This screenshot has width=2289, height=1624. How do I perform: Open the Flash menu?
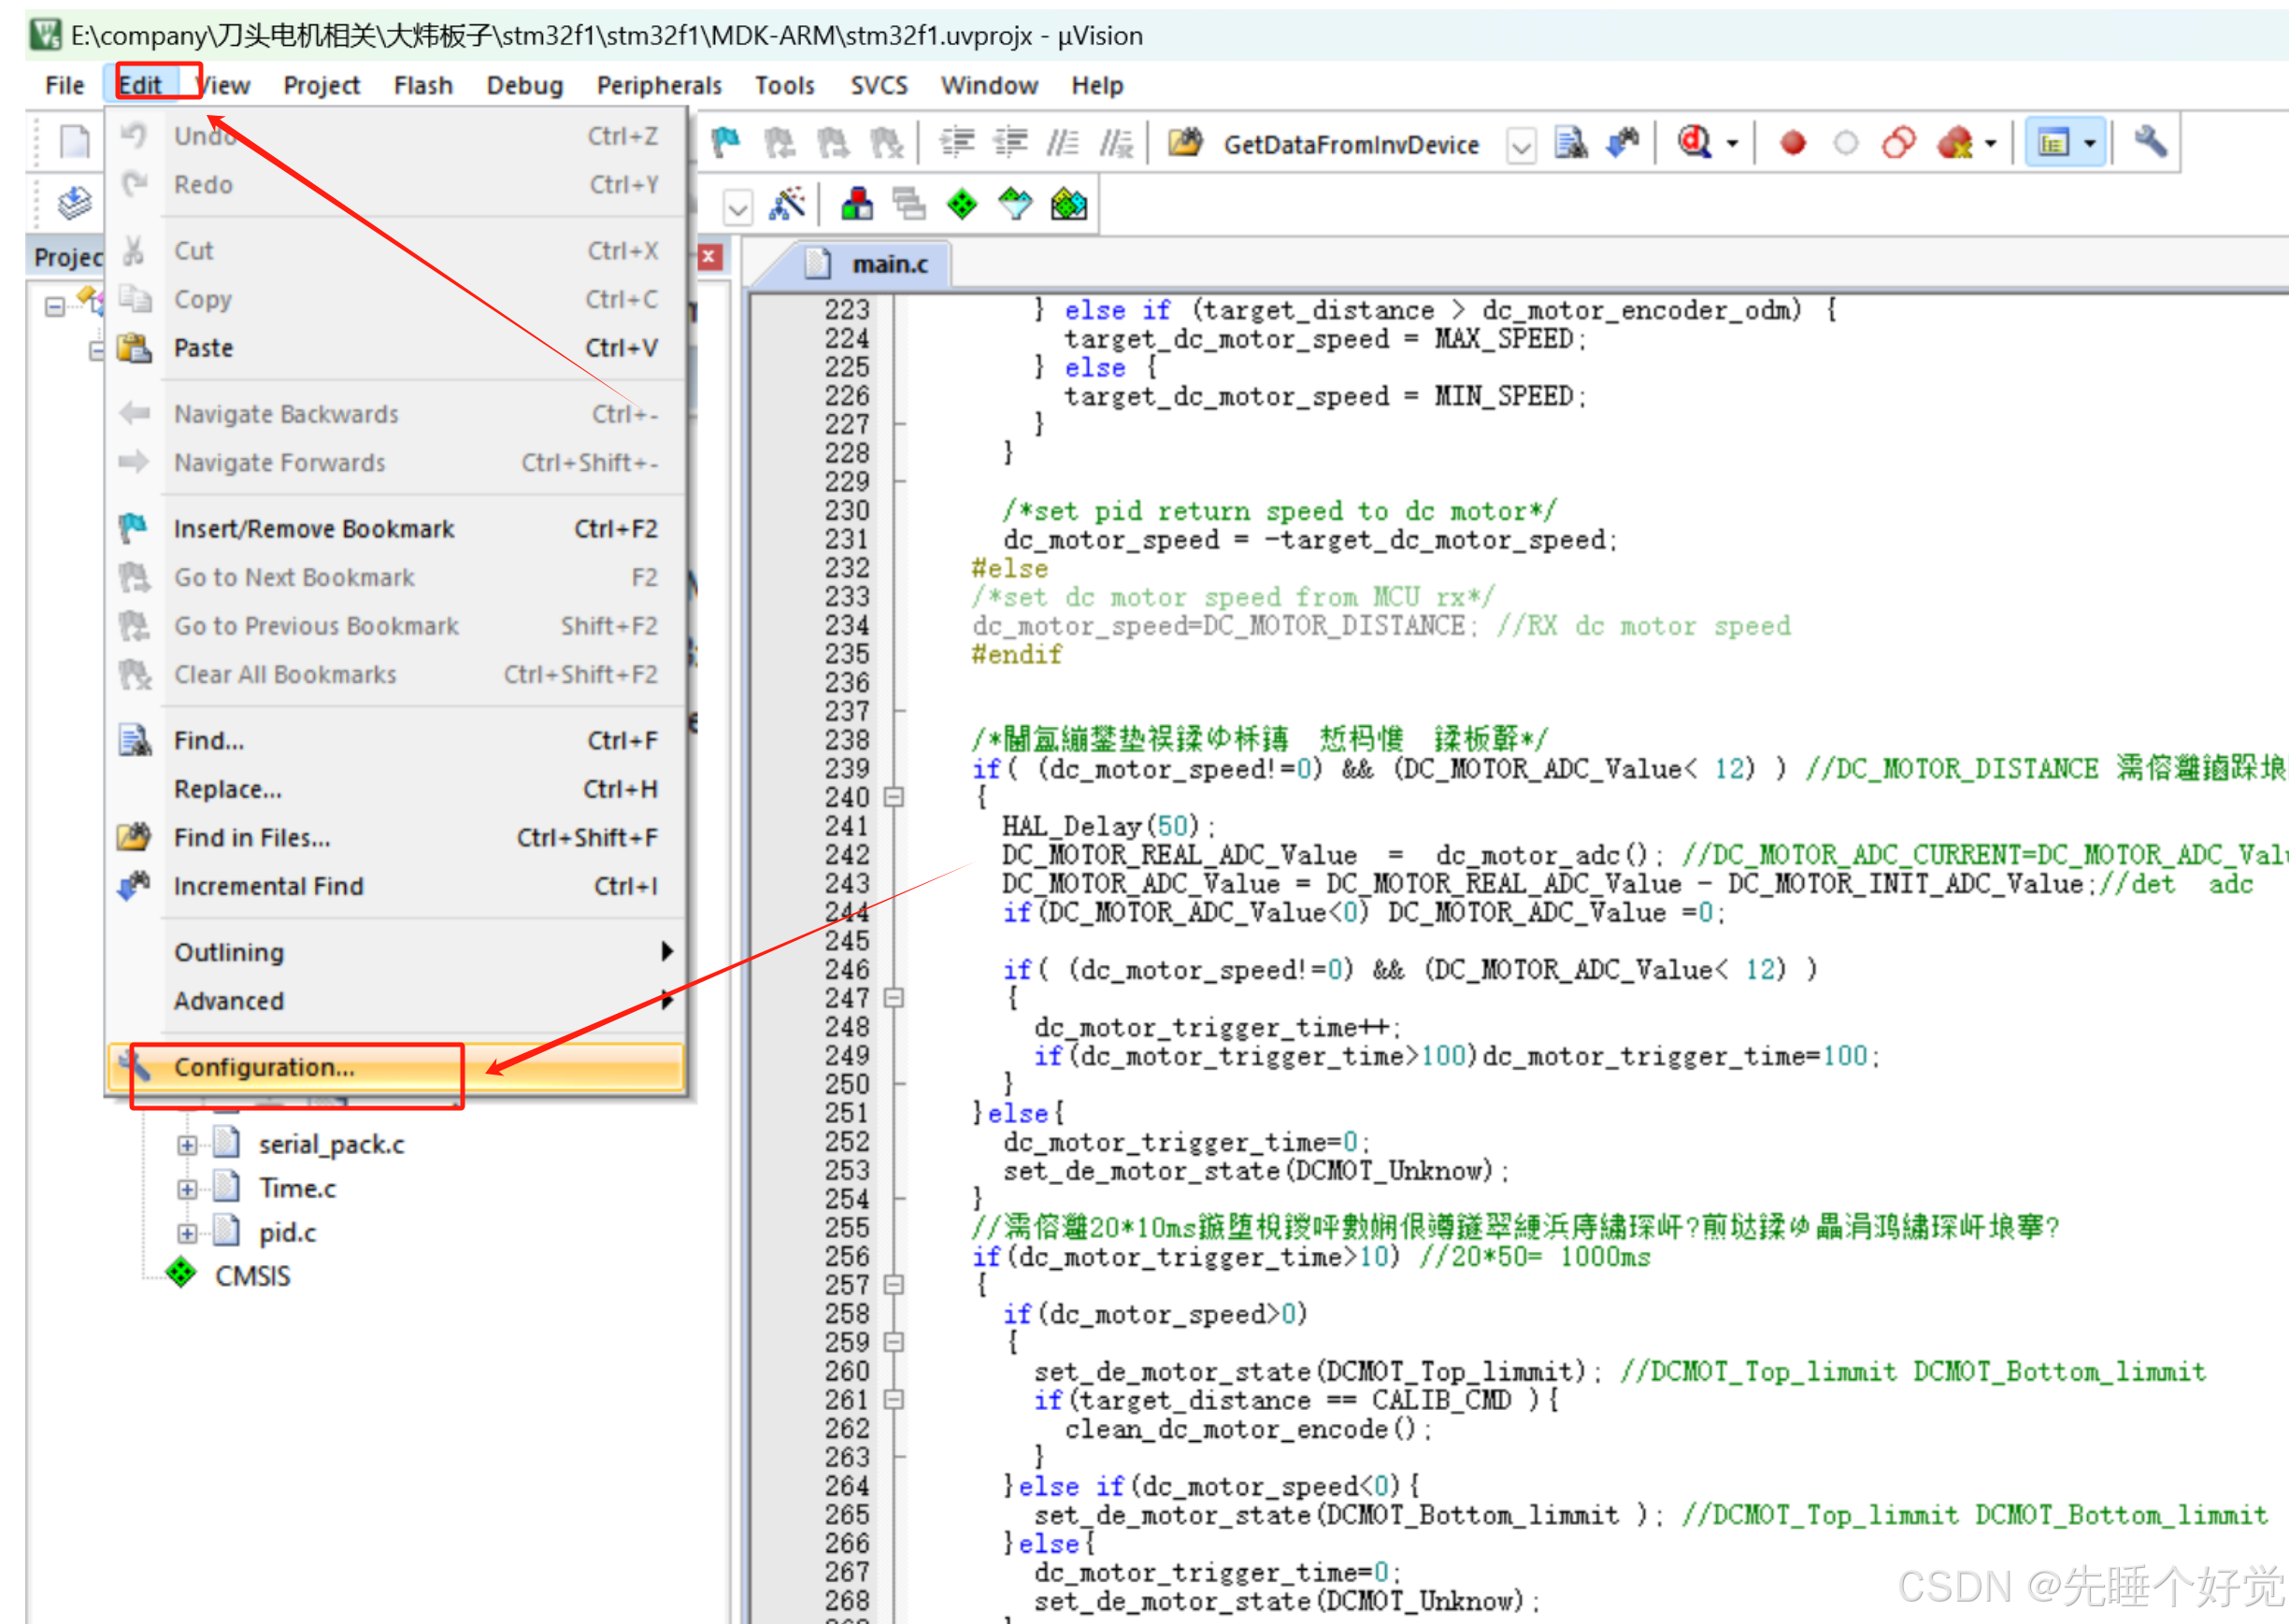coord(423,86)
